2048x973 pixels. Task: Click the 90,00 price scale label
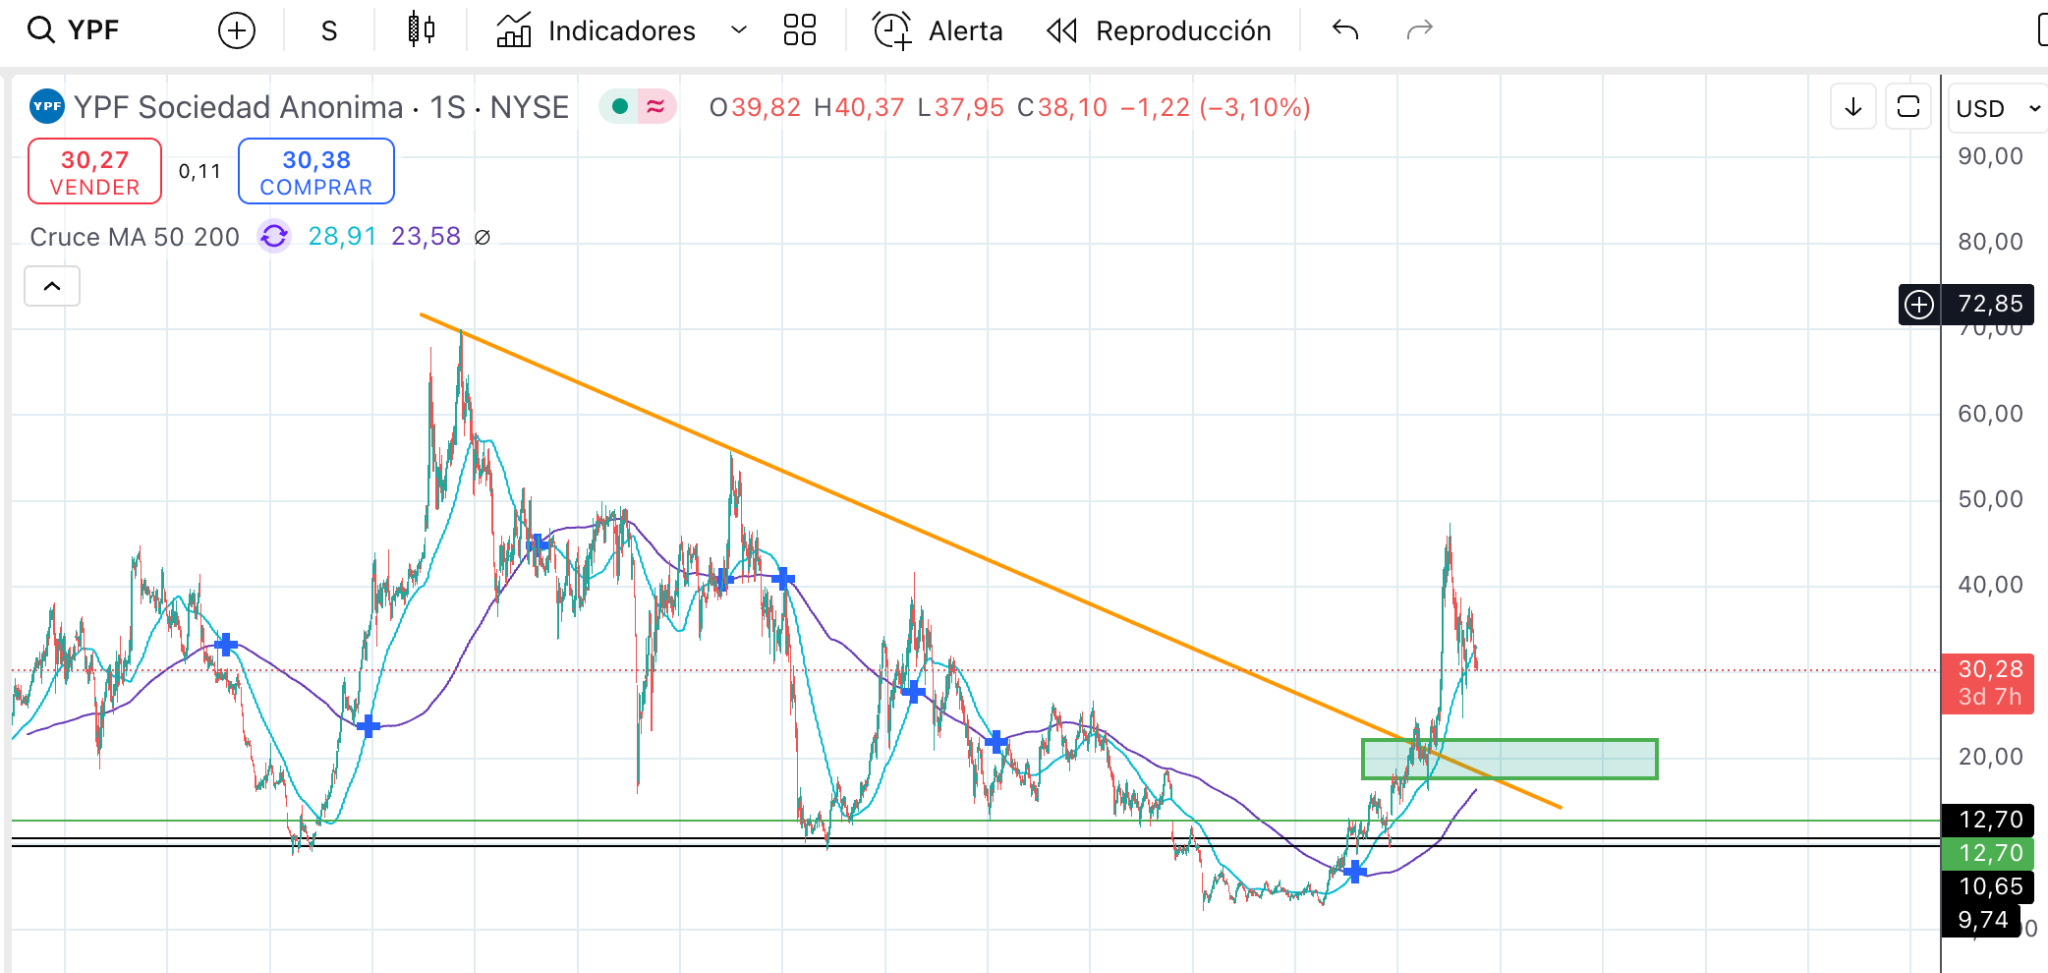tap(1990, 156)
